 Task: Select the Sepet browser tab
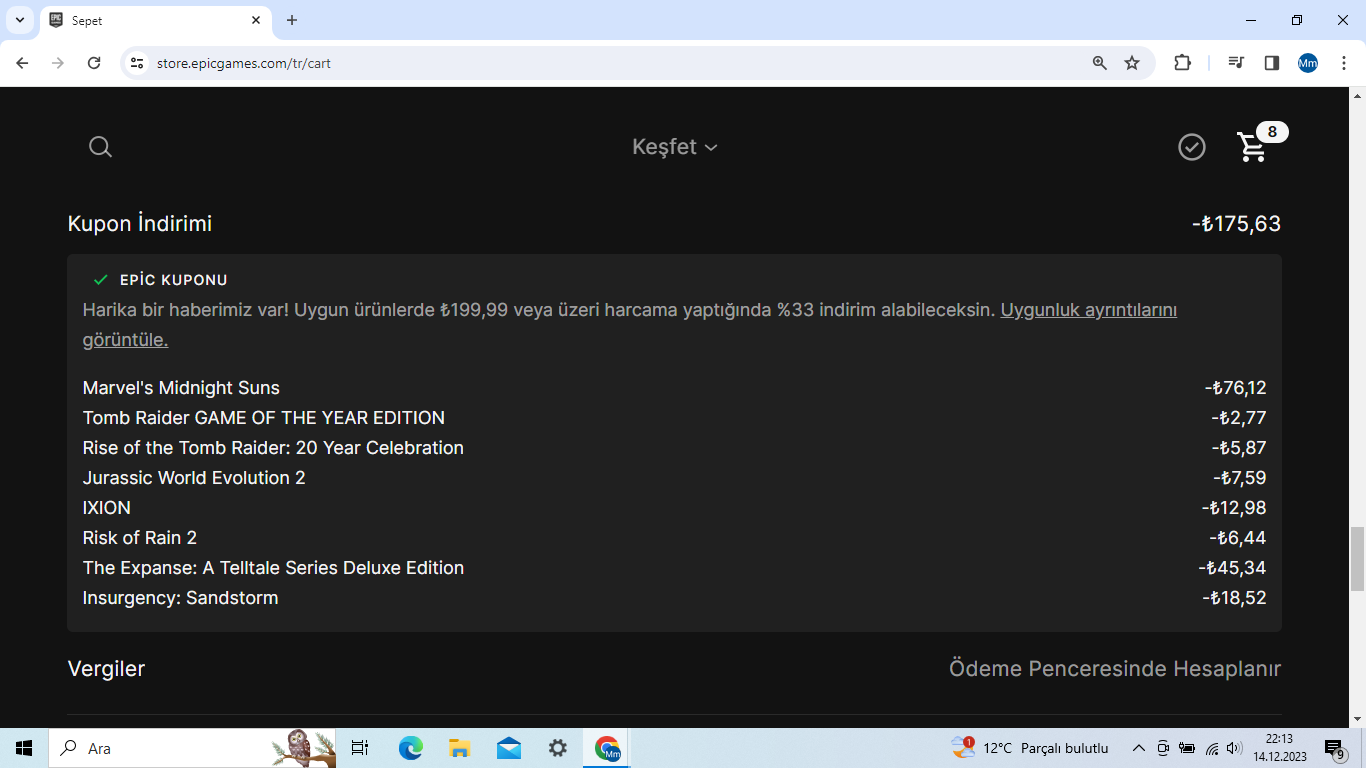click(x=155, y=20)
